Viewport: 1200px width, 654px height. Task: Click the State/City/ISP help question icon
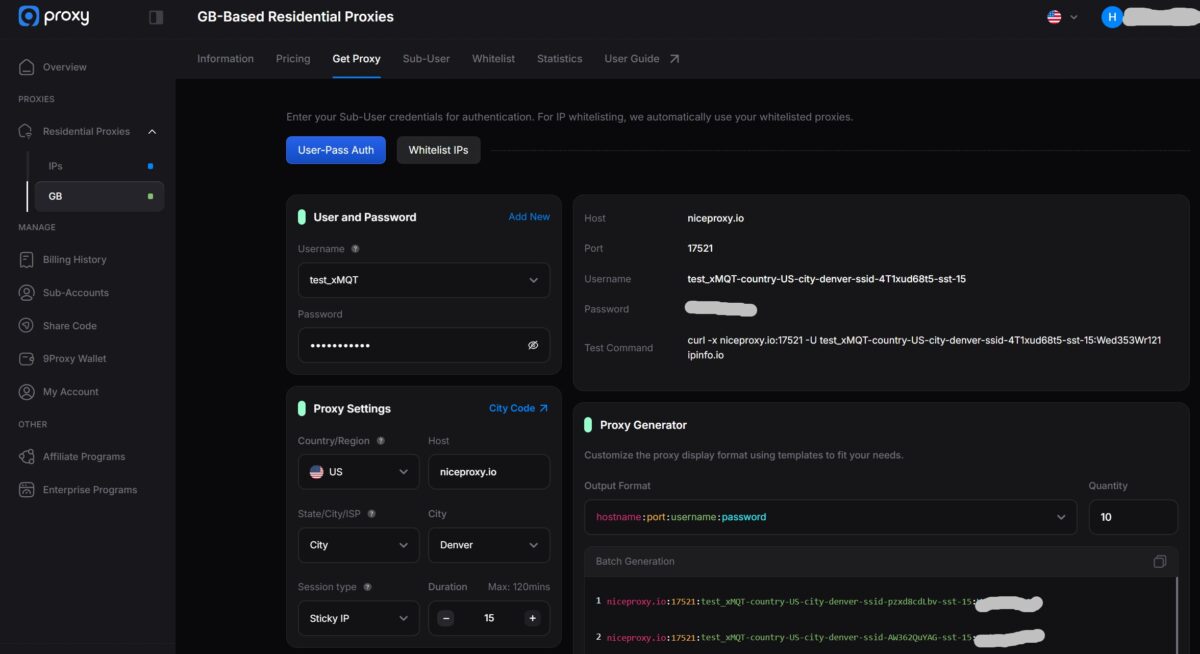[x=372, y=514]
